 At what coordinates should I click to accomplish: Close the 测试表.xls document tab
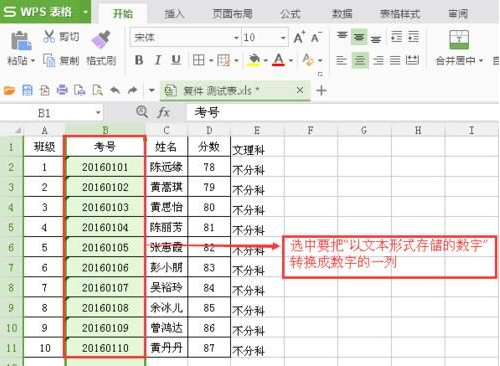[x=300, y=90]
